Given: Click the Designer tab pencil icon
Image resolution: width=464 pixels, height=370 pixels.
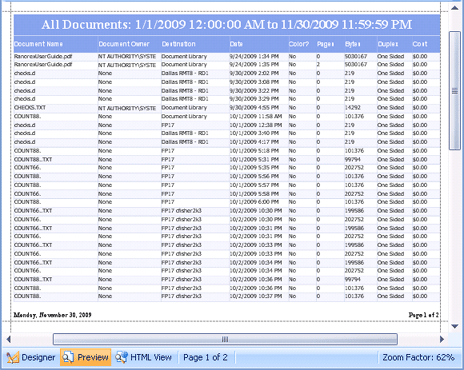Looking at the screenshot, I should (x=13, y=358).
